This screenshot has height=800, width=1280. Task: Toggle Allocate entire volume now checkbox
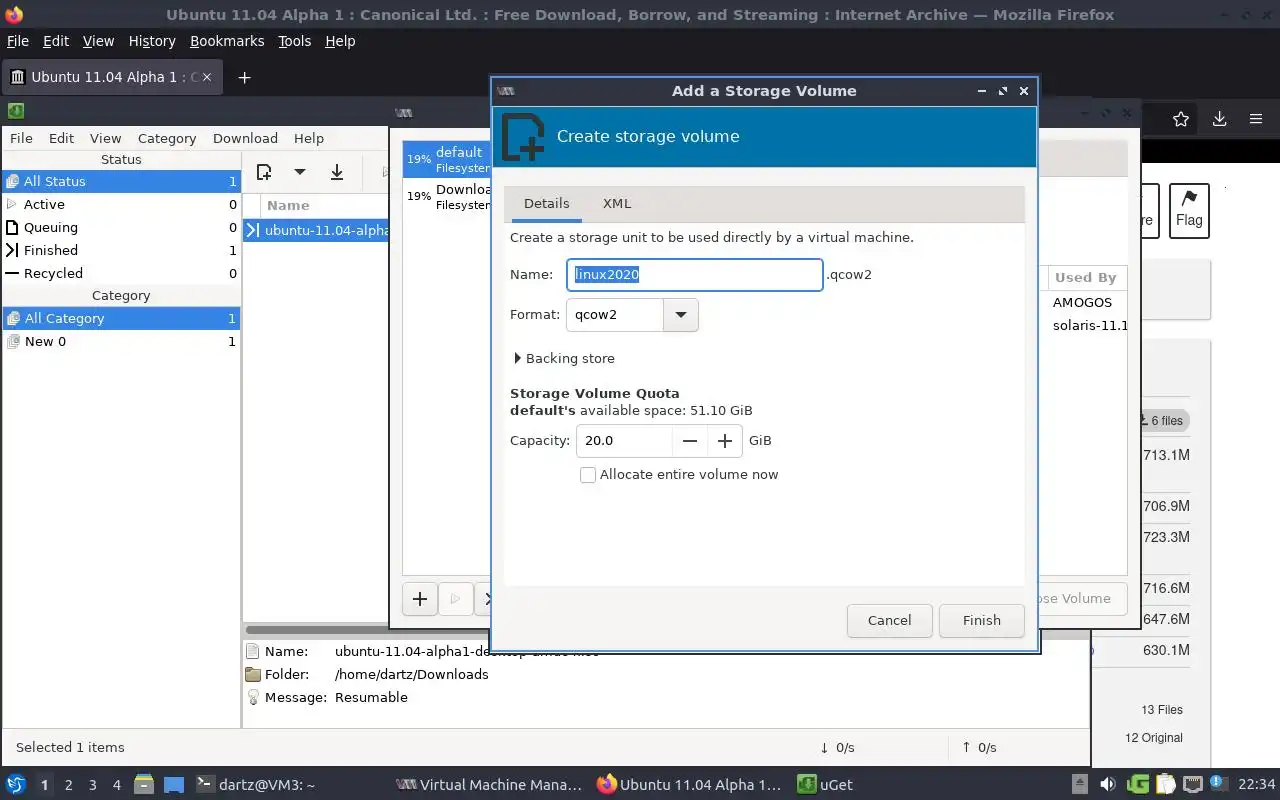click(x=588, y=475)
